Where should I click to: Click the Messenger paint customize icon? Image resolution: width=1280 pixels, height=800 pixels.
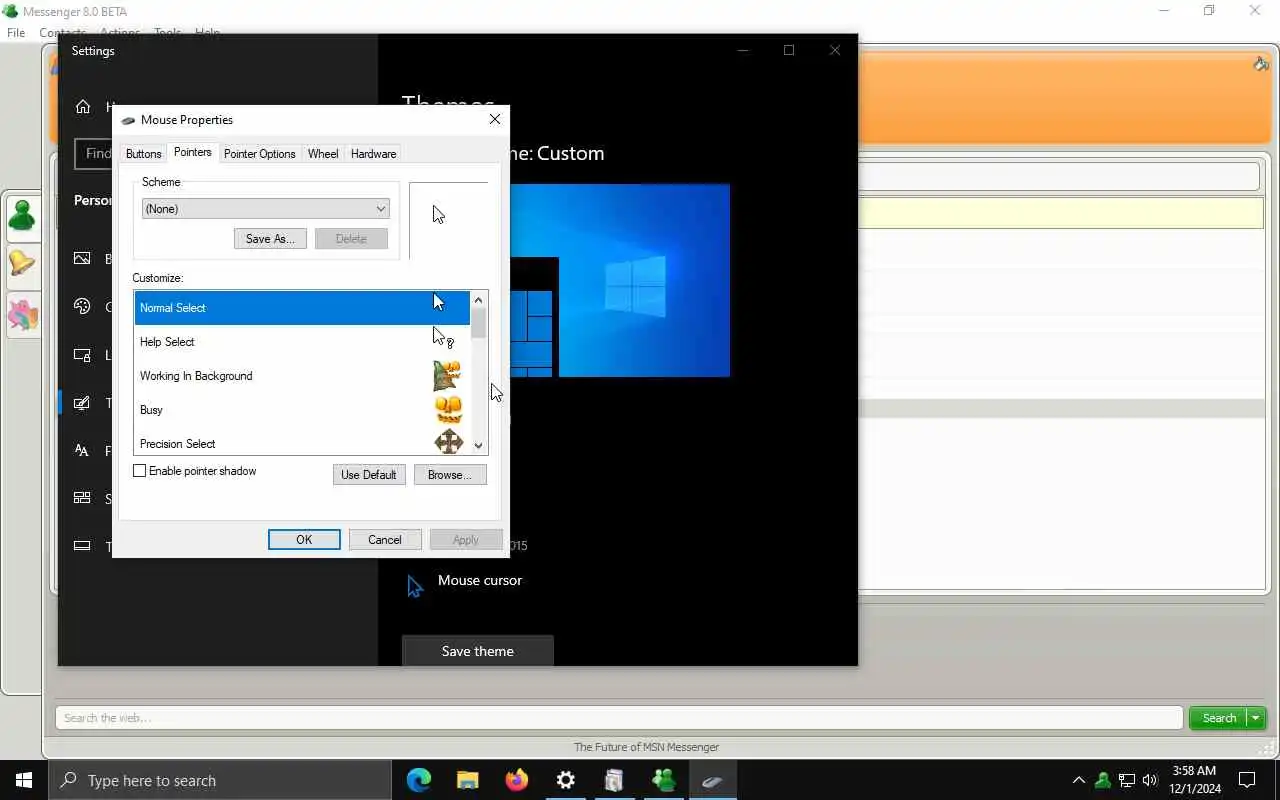1261,64
